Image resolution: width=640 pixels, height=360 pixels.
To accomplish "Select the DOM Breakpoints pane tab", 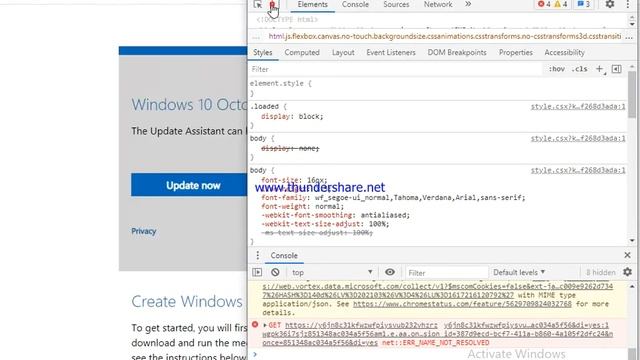I will [457, 53].
